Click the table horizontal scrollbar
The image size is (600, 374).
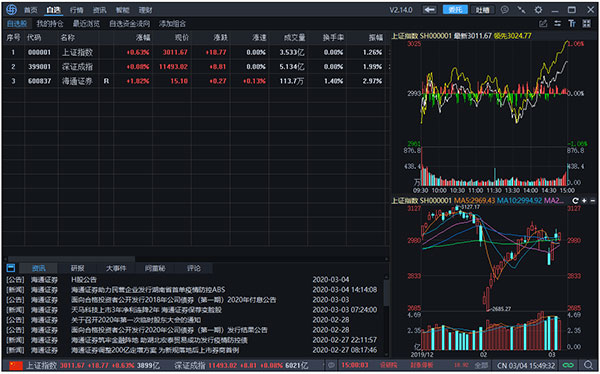point(71,259)
